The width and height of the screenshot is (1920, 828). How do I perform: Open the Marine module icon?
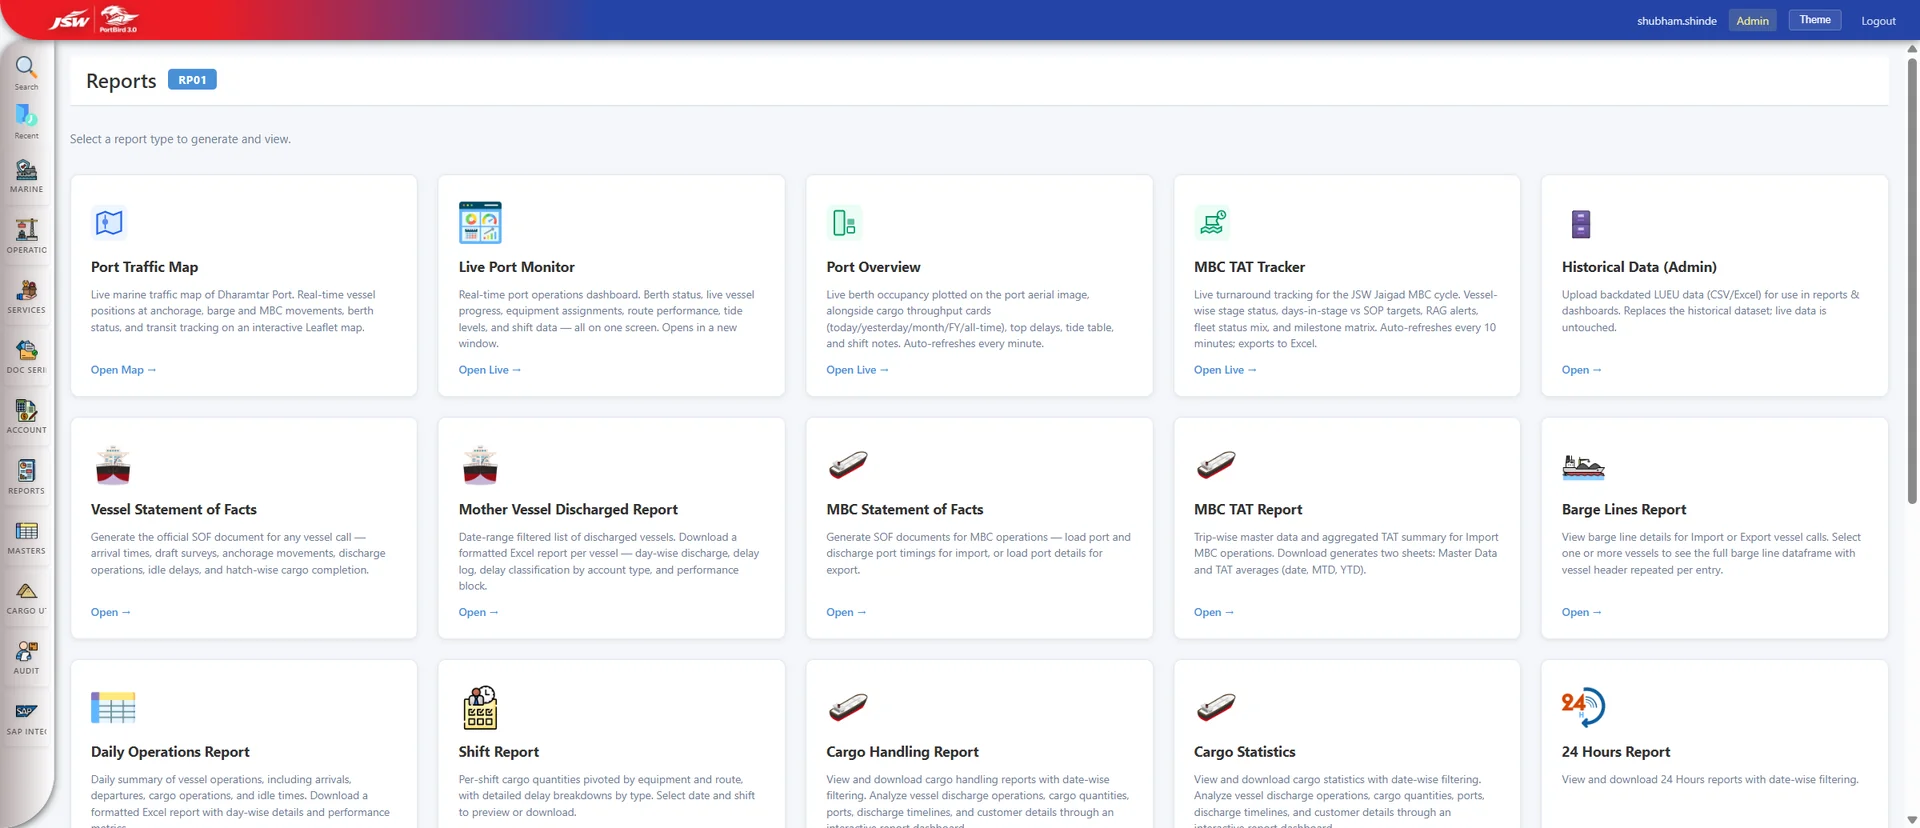click(x=27, y=170)
